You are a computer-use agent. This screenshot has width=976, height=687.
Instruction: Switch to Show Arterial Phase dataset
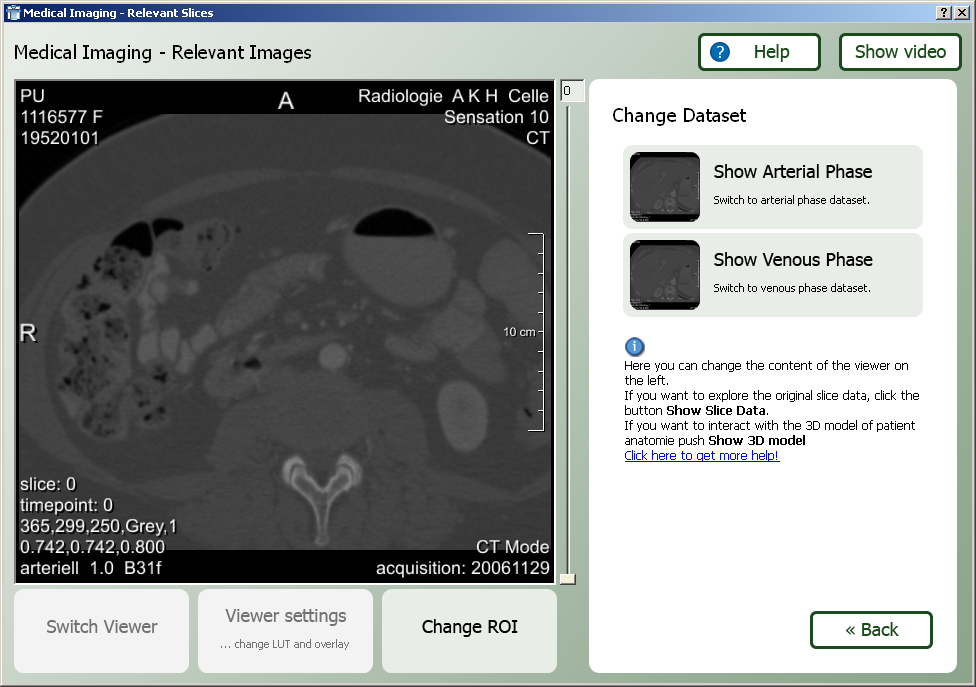(x=792, y=172)
